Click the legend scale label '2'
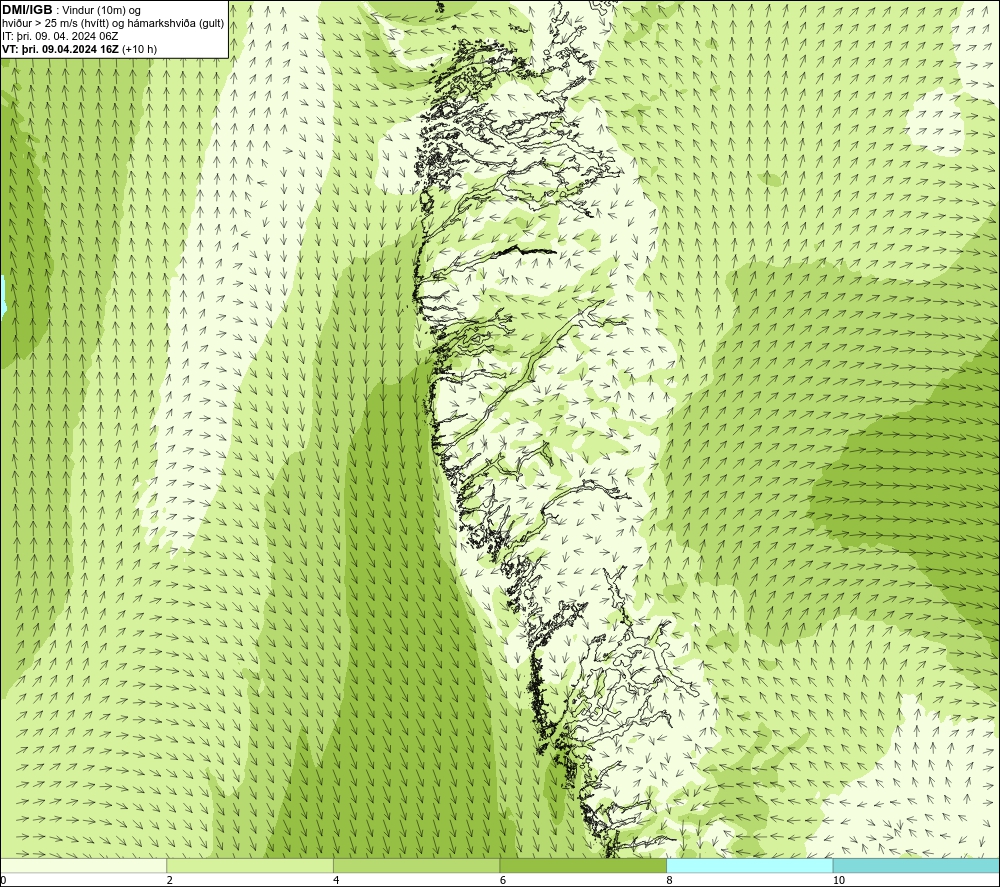The width and height of the screenshot is (1000, 887). tap(170, 880)
